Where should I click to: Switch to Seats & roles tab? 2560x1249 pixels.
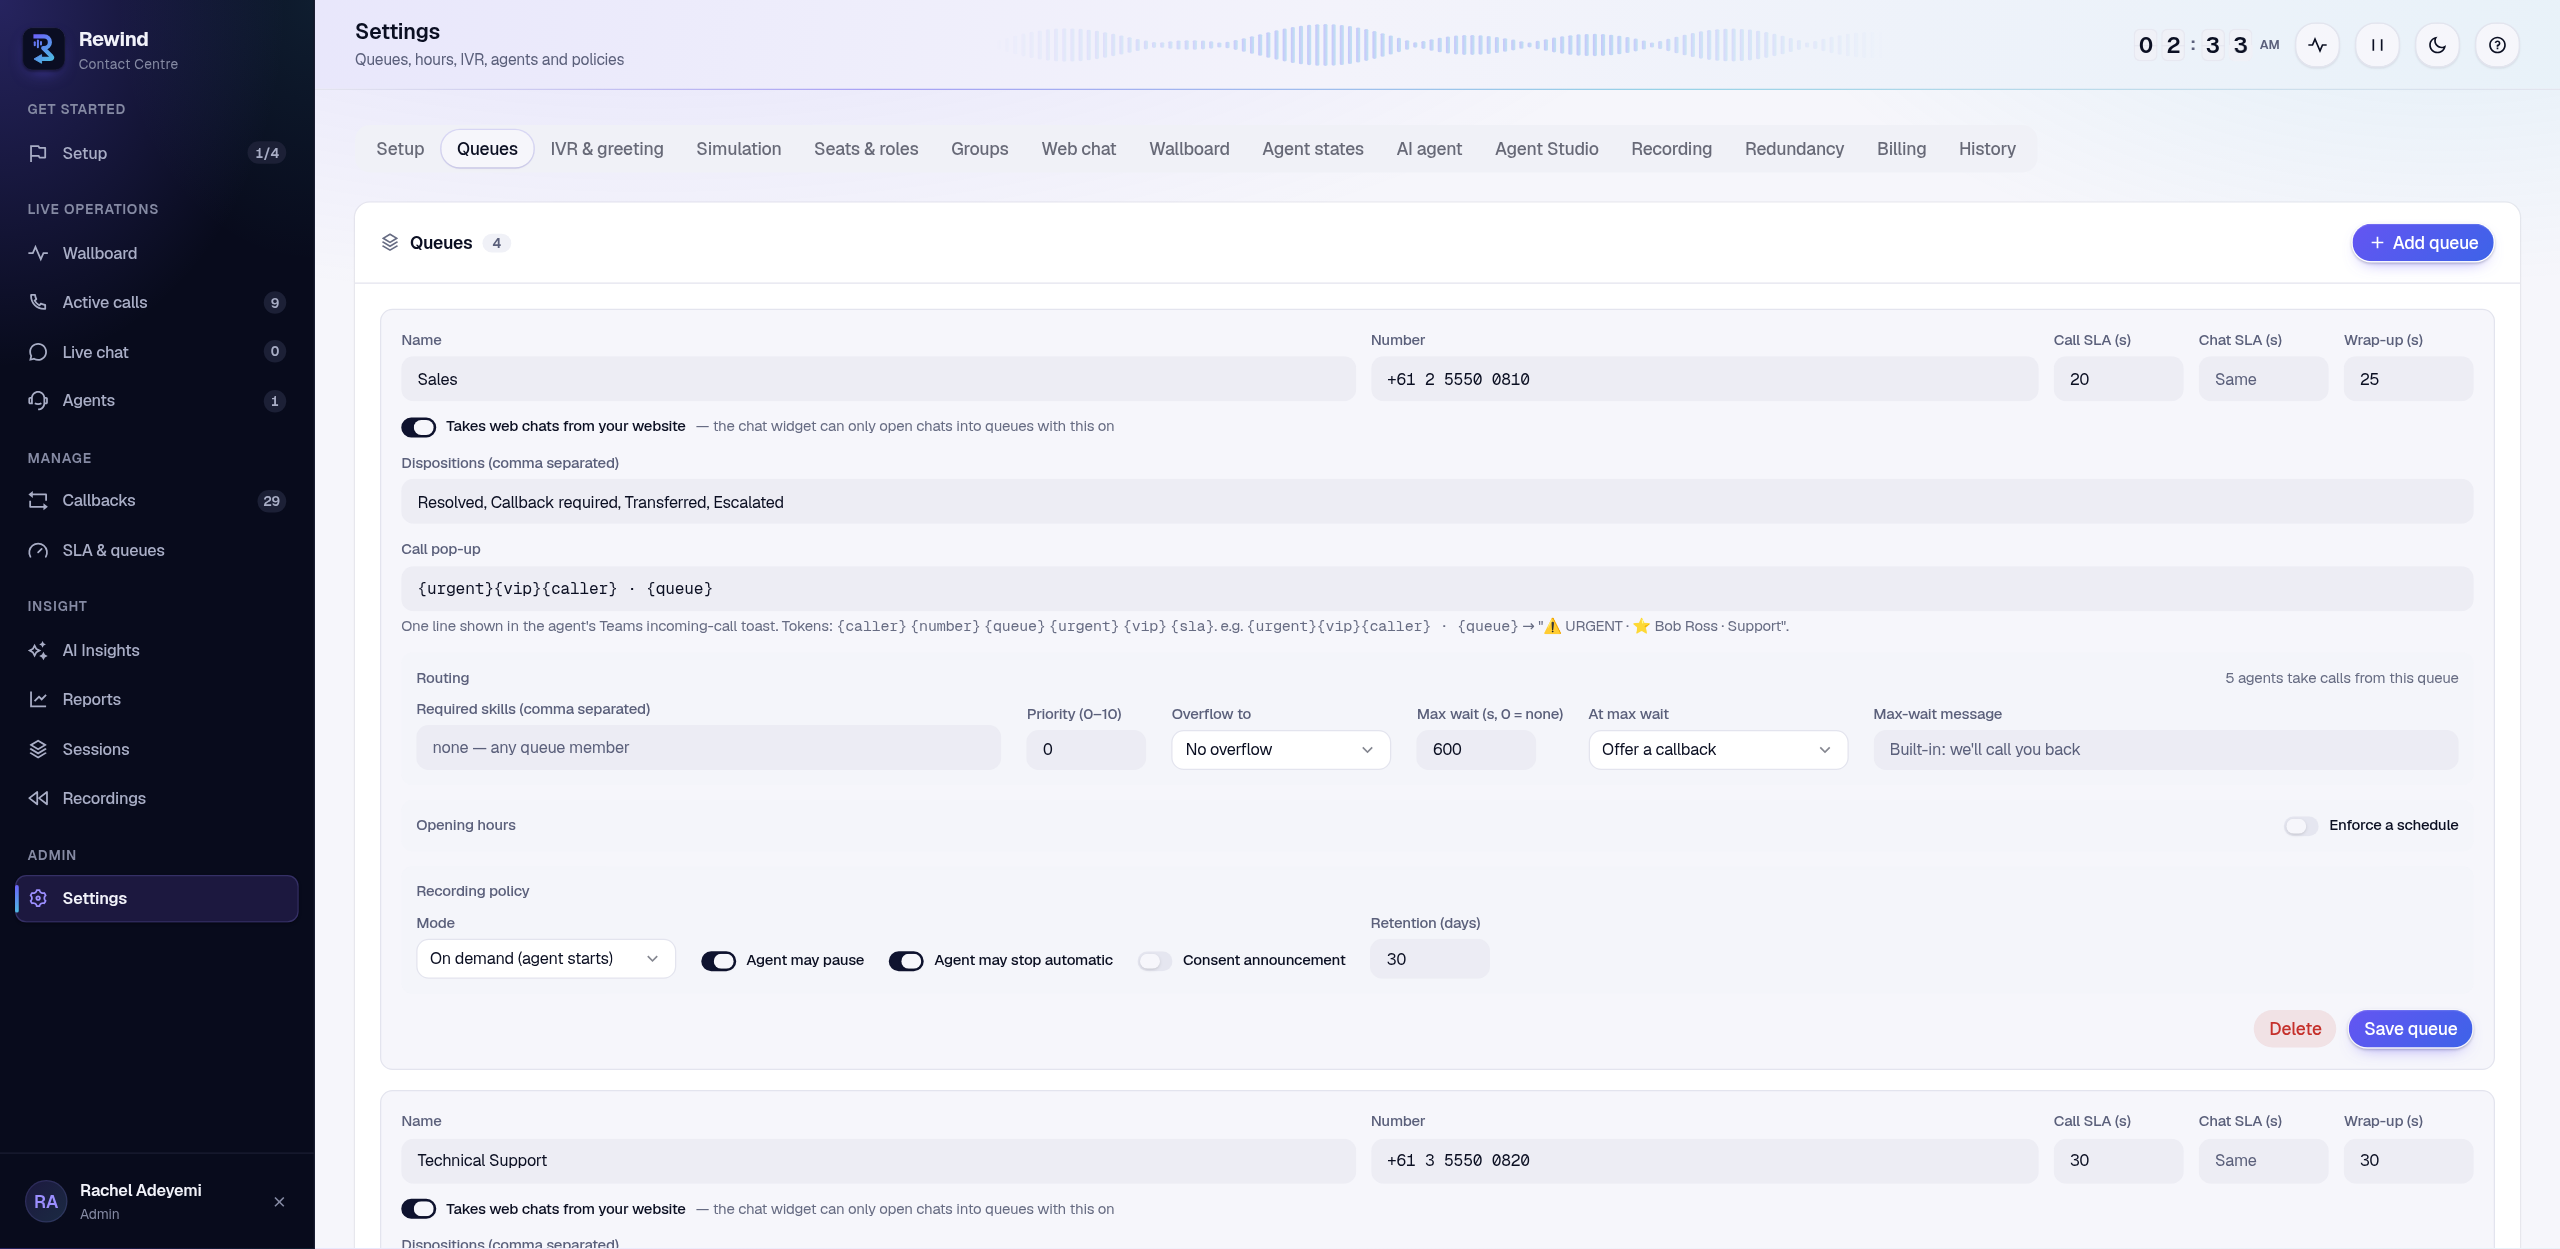coord(865,149)
